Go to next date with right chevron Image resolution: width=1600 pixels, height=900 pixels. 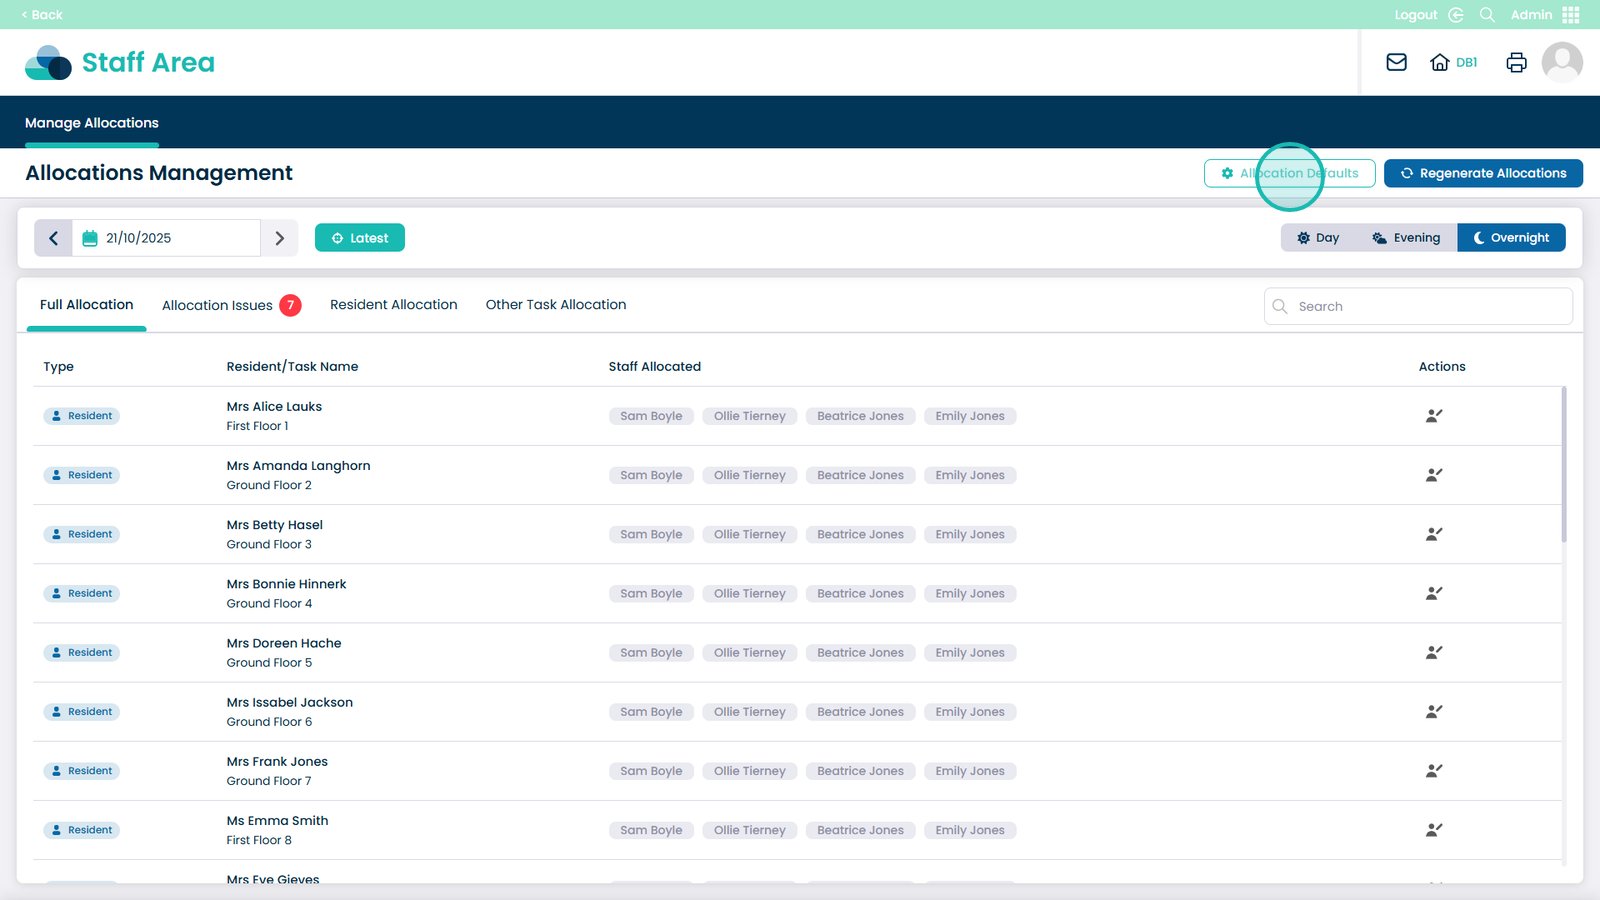280,238
